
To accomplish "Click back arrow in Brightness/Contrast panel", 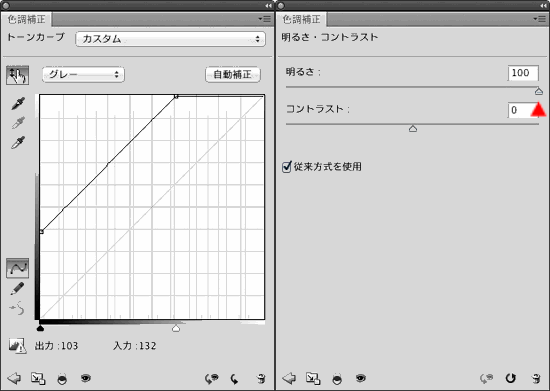I will click(289, 378).
